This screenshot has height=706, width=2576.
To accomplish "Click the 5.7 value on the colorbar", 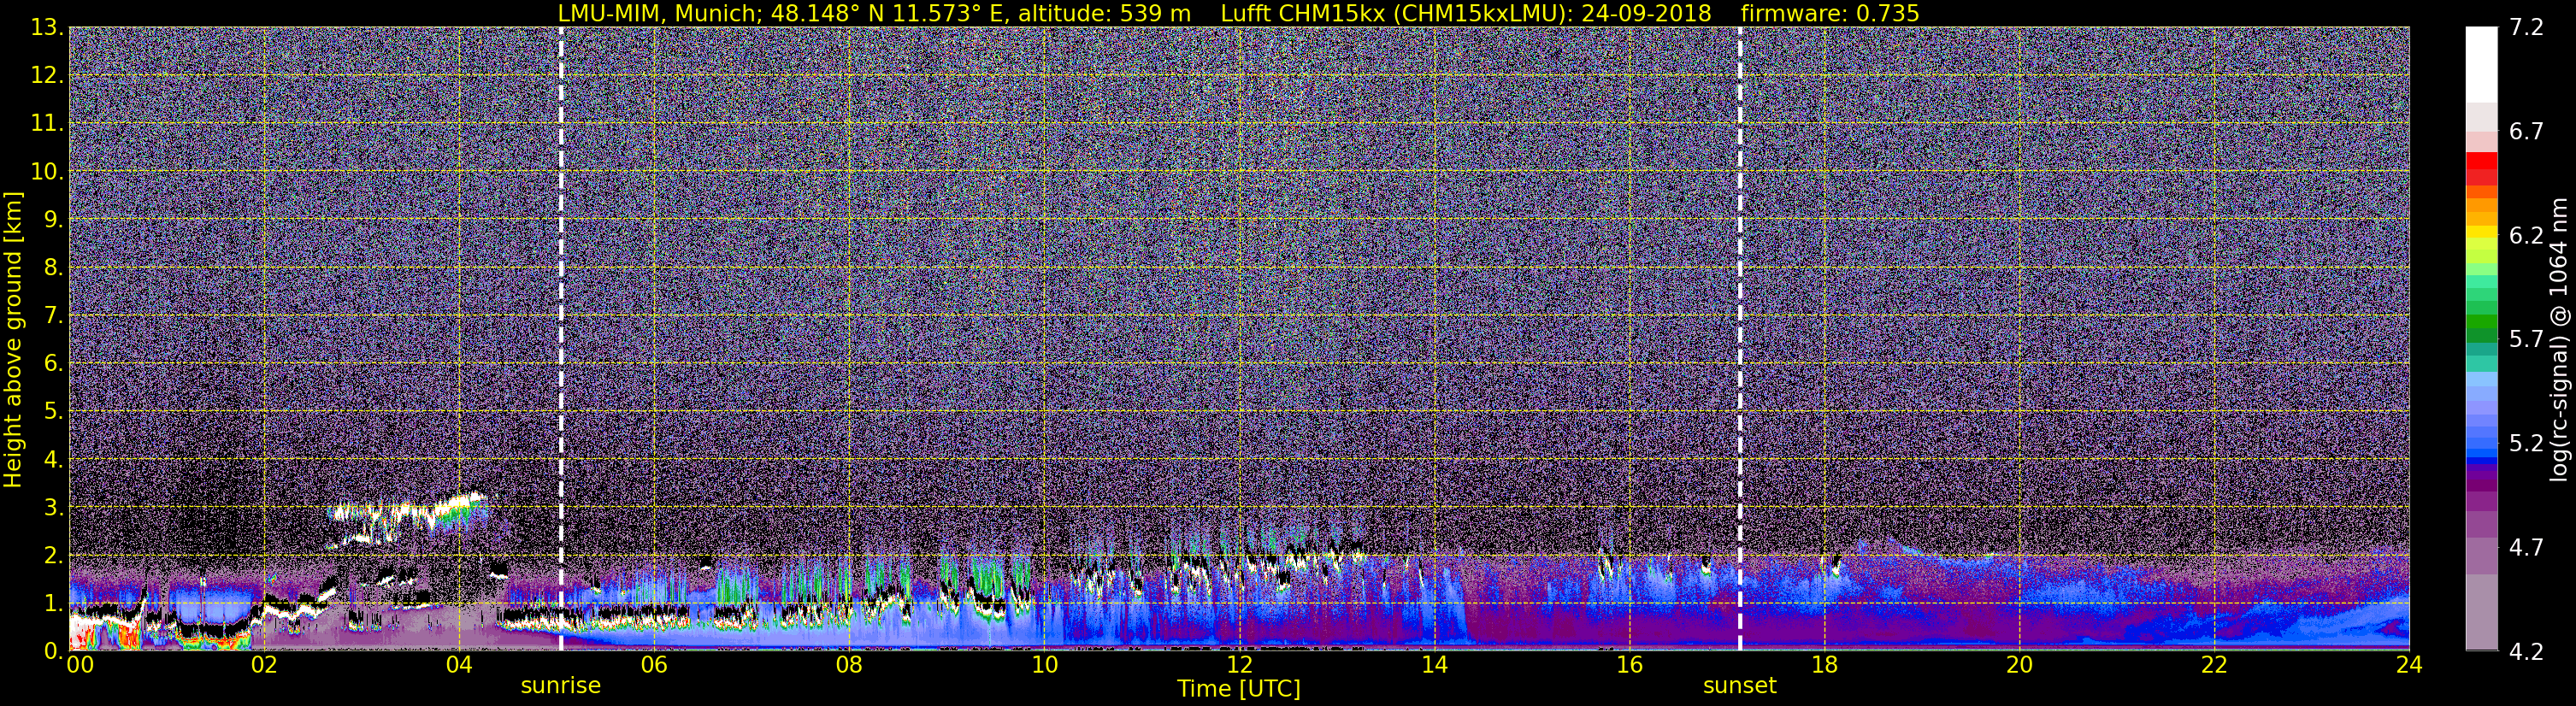I will click(x=2526, y=340).
